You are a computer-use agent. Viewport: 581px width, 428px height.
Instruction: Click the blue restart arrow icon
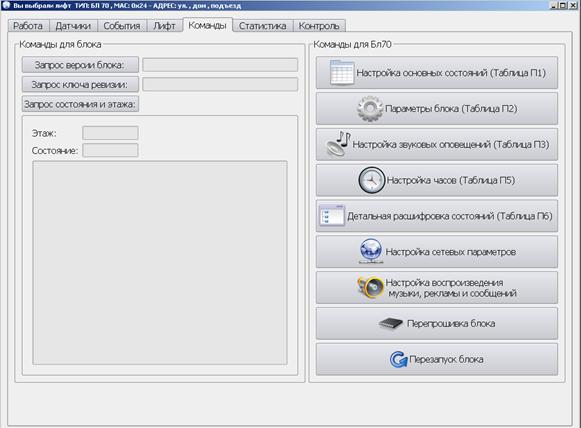(x=398, y=359)
